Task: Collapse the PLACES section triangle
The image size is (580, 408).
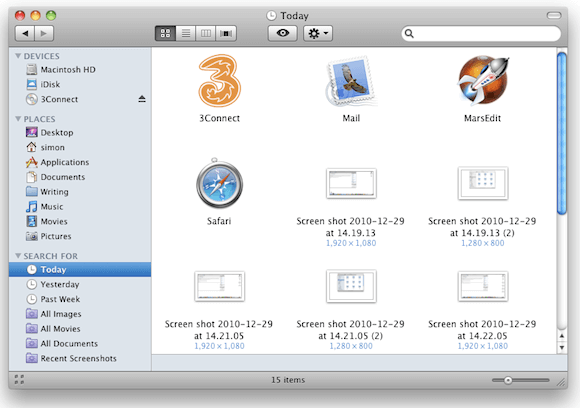Action: click(18, 119)
